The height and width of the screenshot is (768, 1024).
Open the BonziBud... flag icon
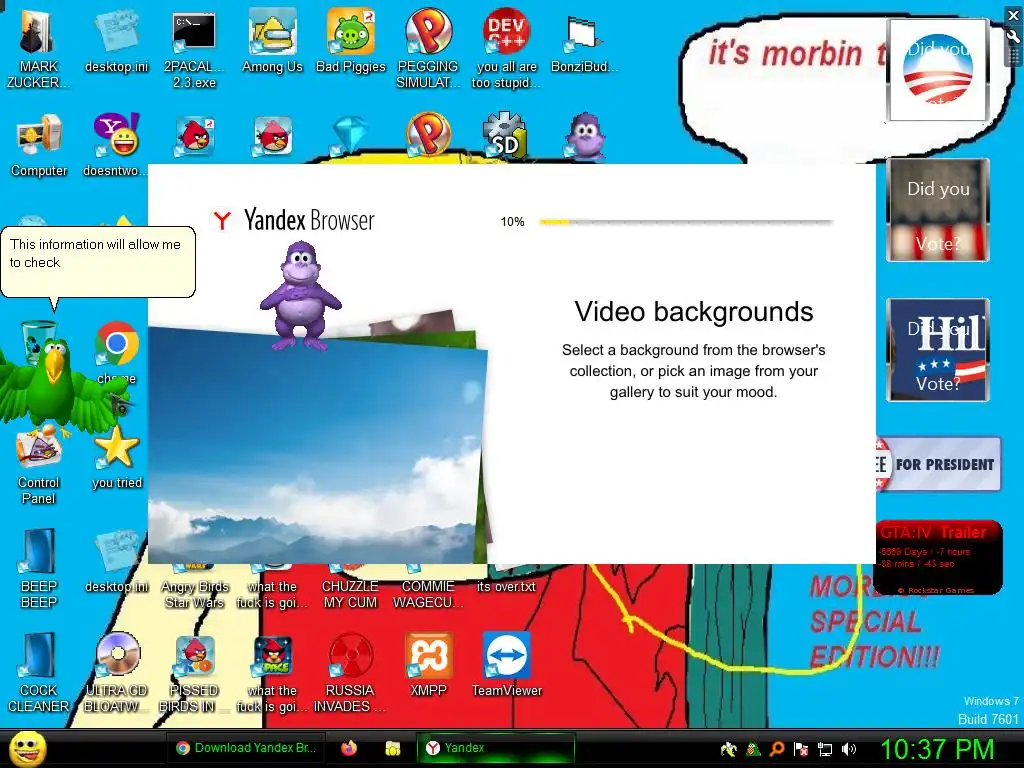(x=583, y=40)
